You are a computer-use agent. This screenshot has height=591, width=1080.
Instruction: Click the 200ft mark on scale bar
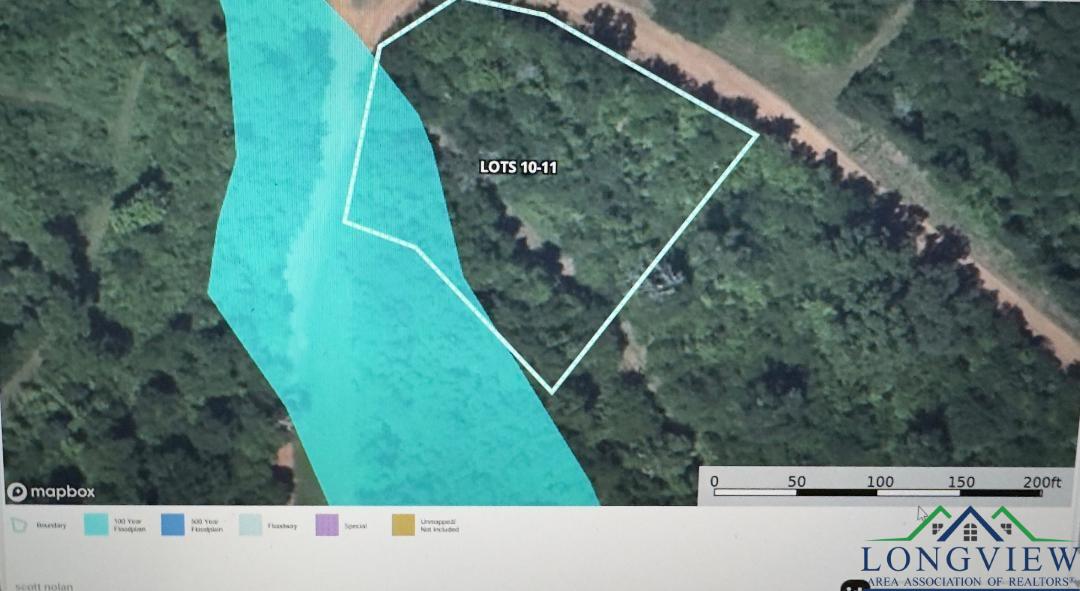pyautogui.click(x=1040, y=482)
